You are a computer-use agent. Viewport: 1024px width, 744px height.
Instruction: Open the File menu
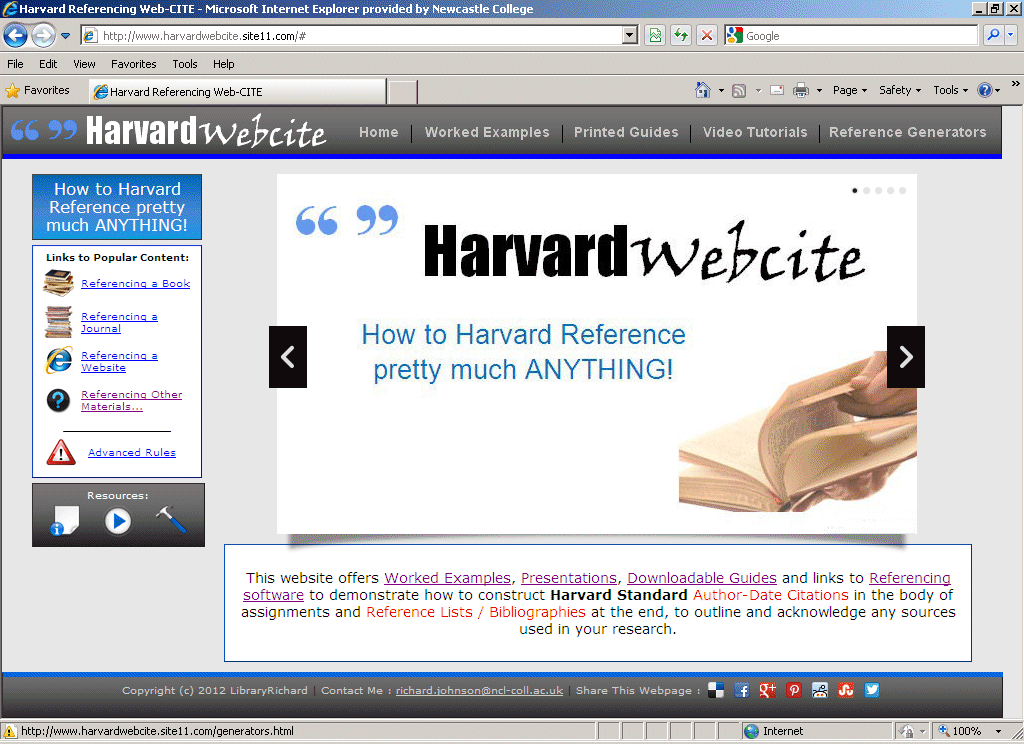(15, 64)
